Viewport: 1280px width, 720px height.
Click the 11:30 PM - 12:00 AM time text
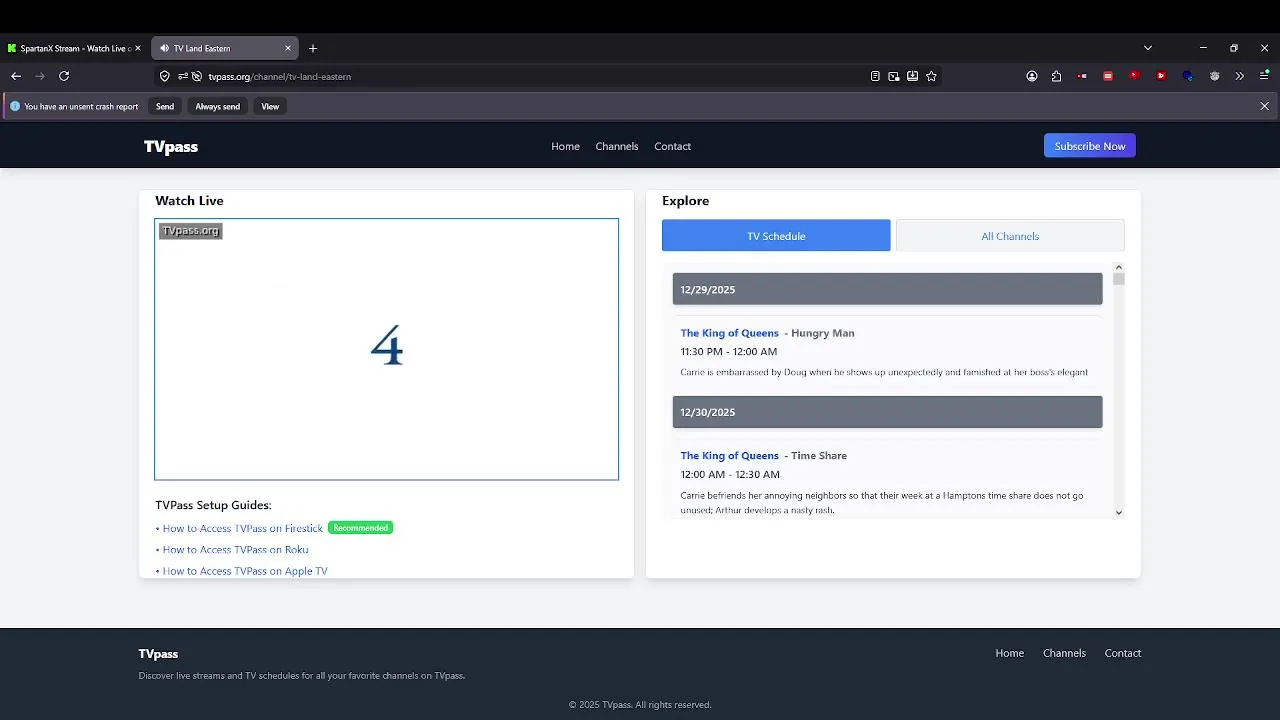[x=728, y=352]
